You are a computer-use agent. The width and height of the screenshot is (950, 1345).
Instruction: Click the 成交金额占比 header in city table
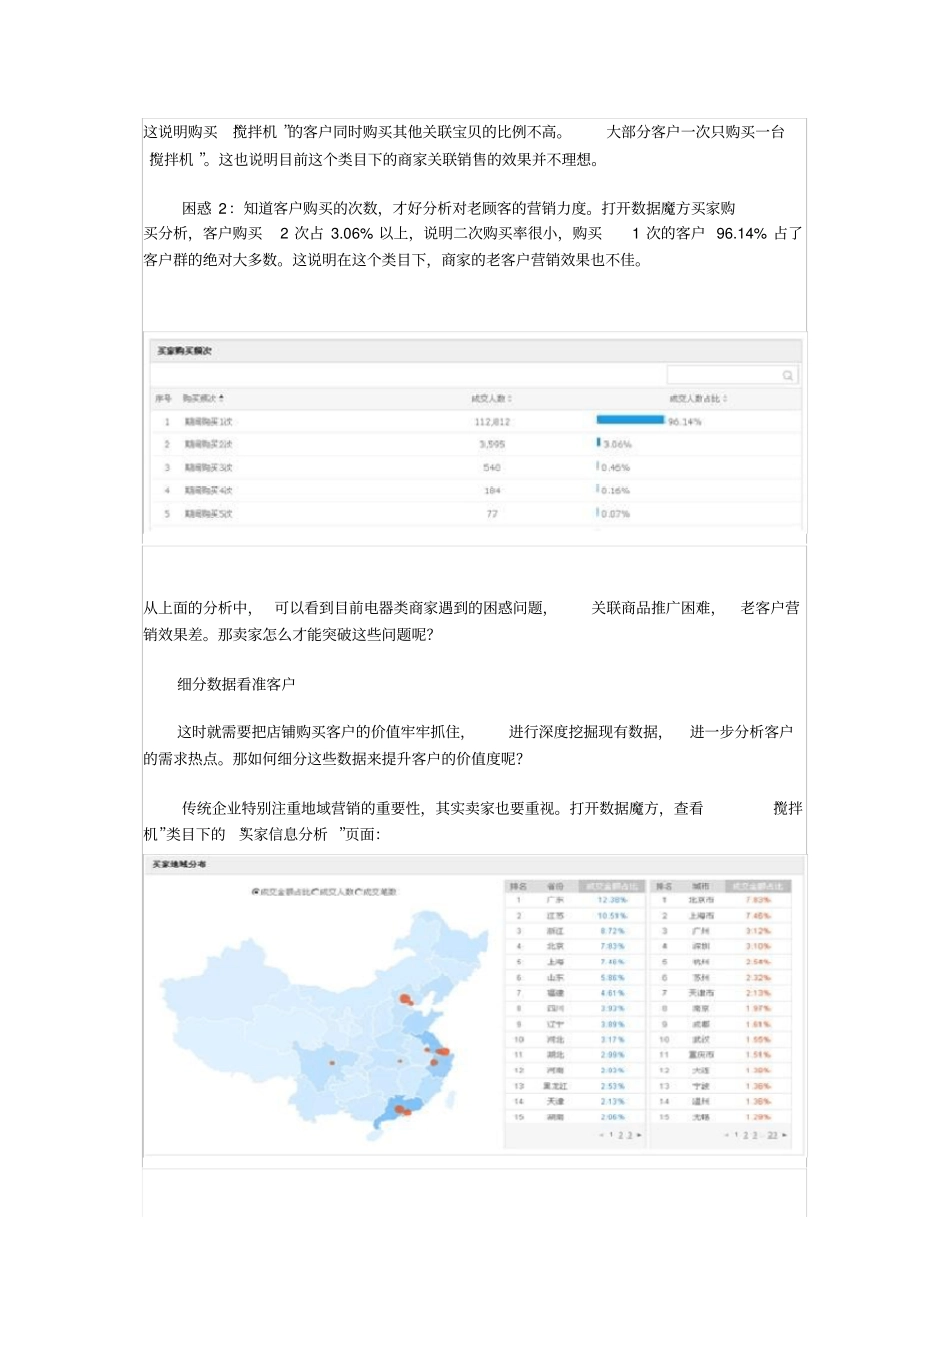pyautogui.click(x=758, y=886)
